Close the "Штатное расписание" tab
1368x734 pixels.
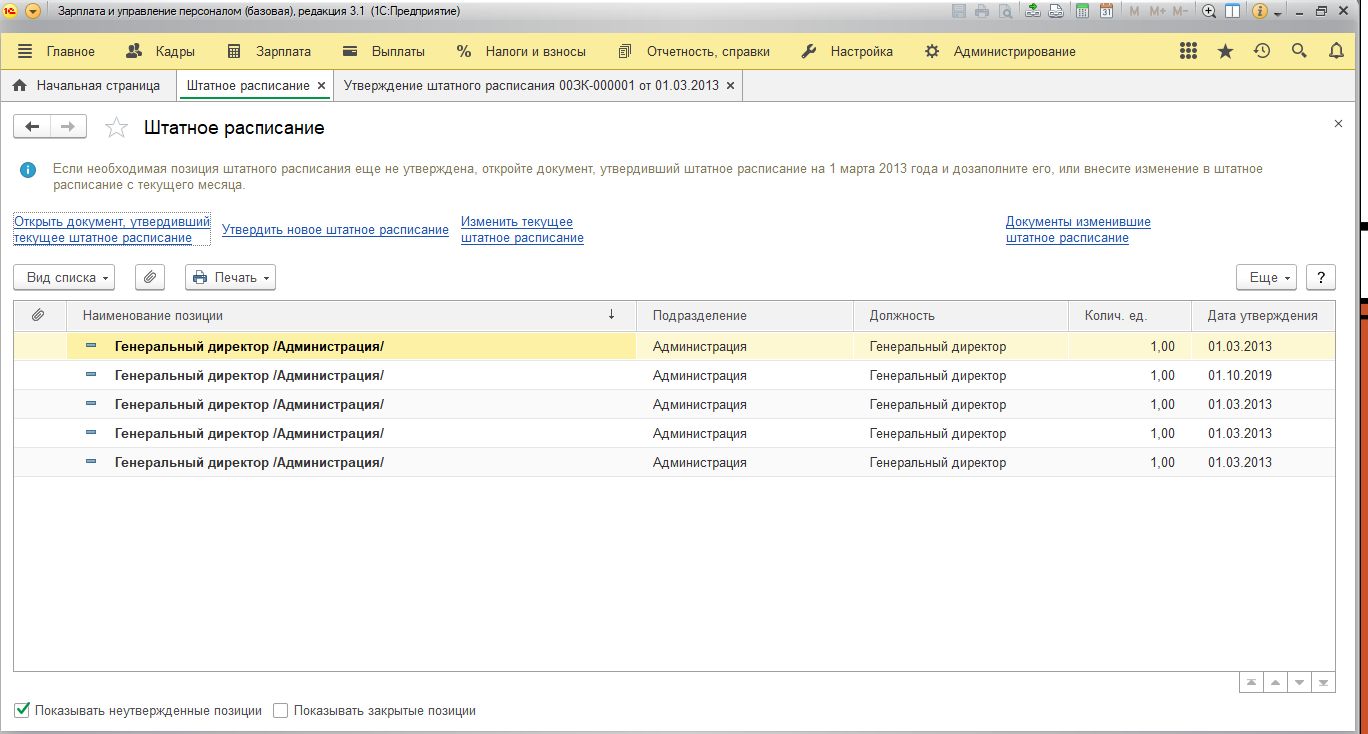[321, 86]
